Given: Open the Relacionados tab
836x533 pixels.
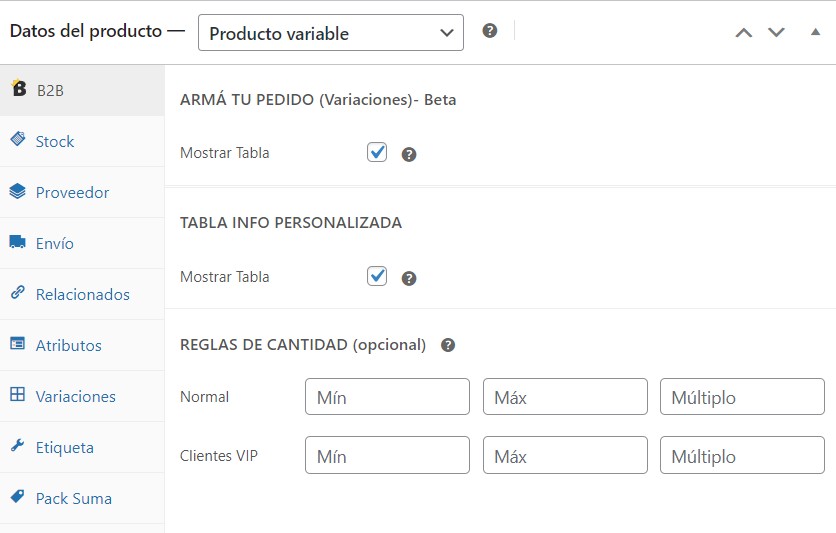Looking at the screenshot, I should point(82,294).
